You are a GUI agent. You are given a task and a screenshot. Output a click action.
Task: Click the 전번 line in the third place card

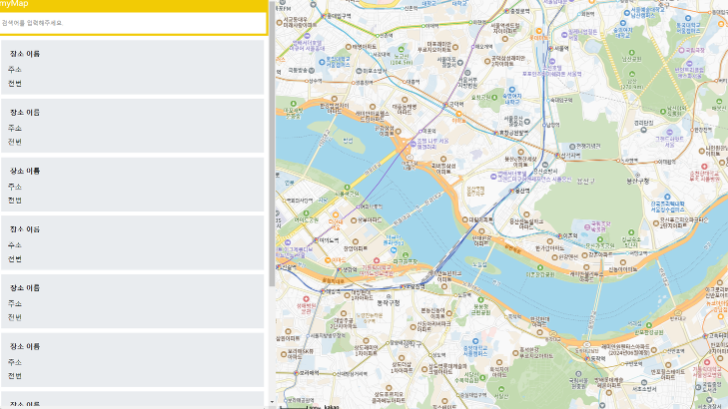point(15,200)
